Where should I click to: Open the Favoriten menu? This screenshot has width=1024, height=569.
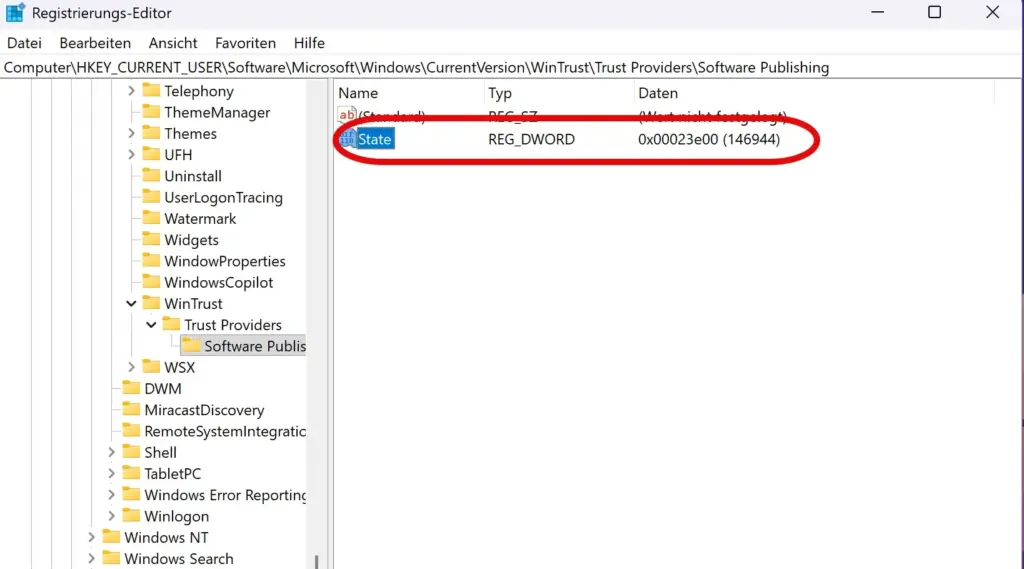[x=246, y=43]
